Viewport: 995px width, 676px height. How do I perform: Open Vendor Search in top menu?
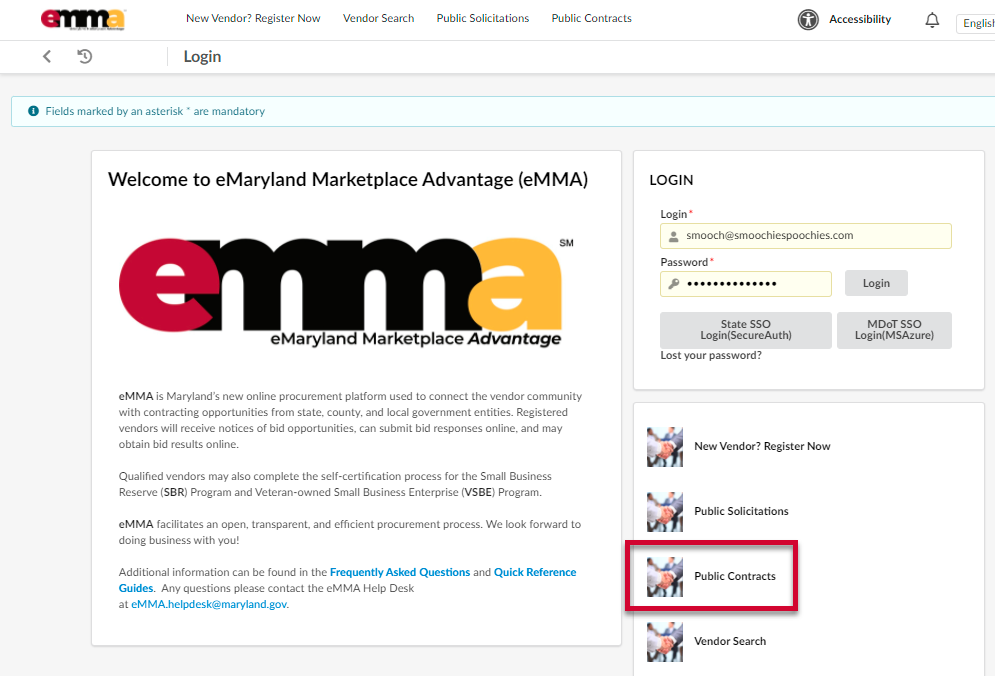pos(378,18)
